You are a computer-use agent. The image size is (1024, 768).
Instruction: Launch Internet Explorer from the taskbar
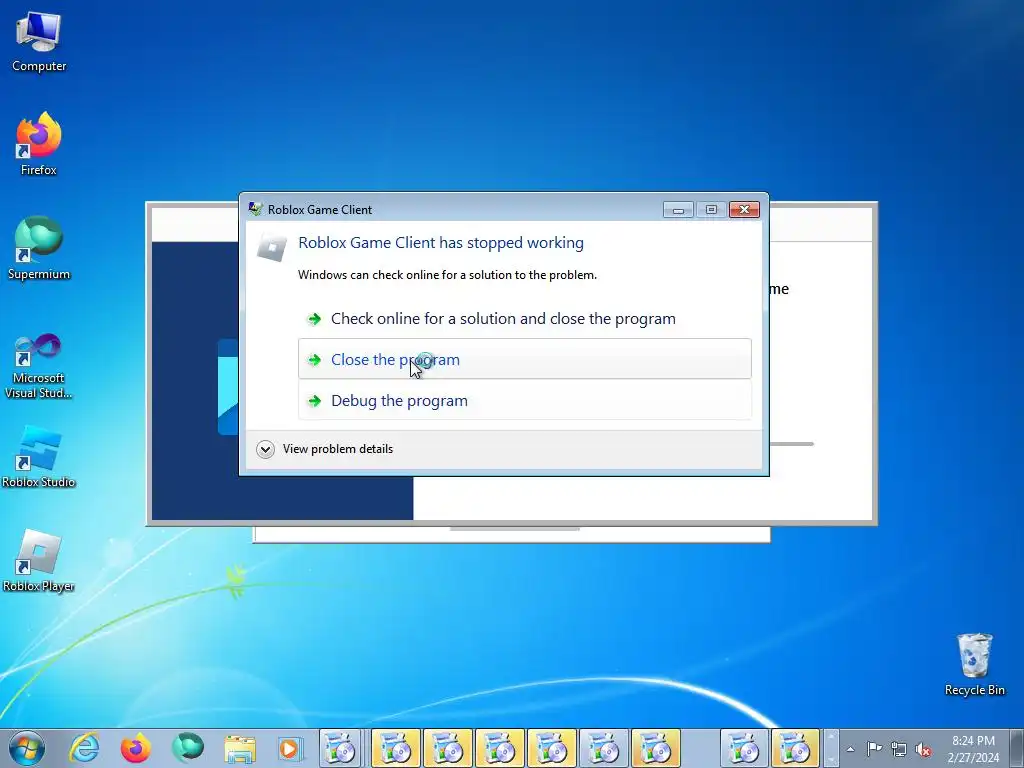84,748
